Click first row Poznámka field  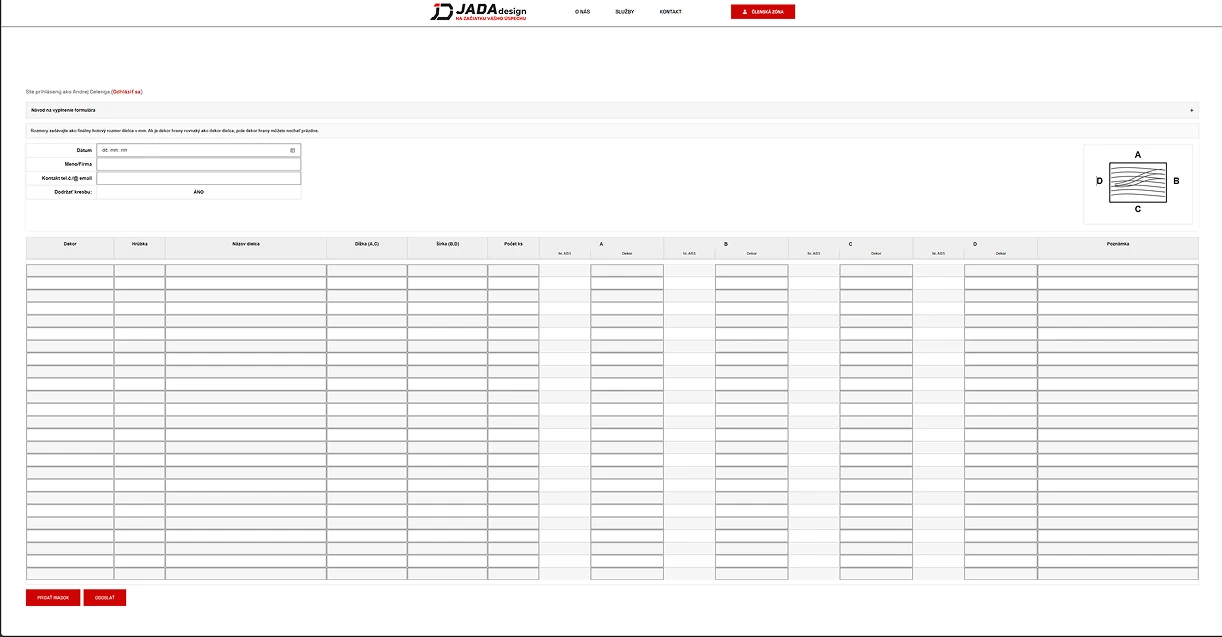coord(1117,270)
